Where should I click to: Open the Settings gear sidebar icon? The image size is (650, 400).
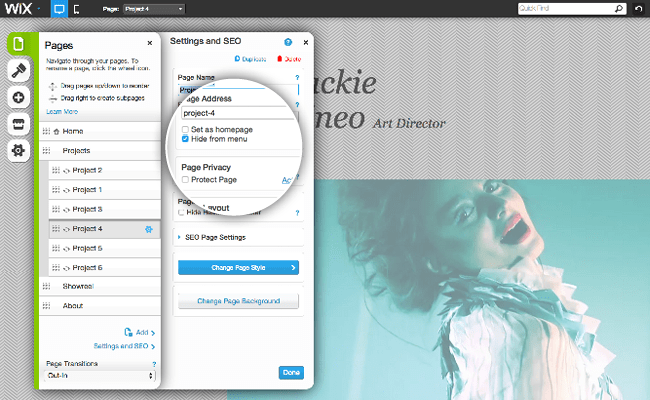coord(18,150)
